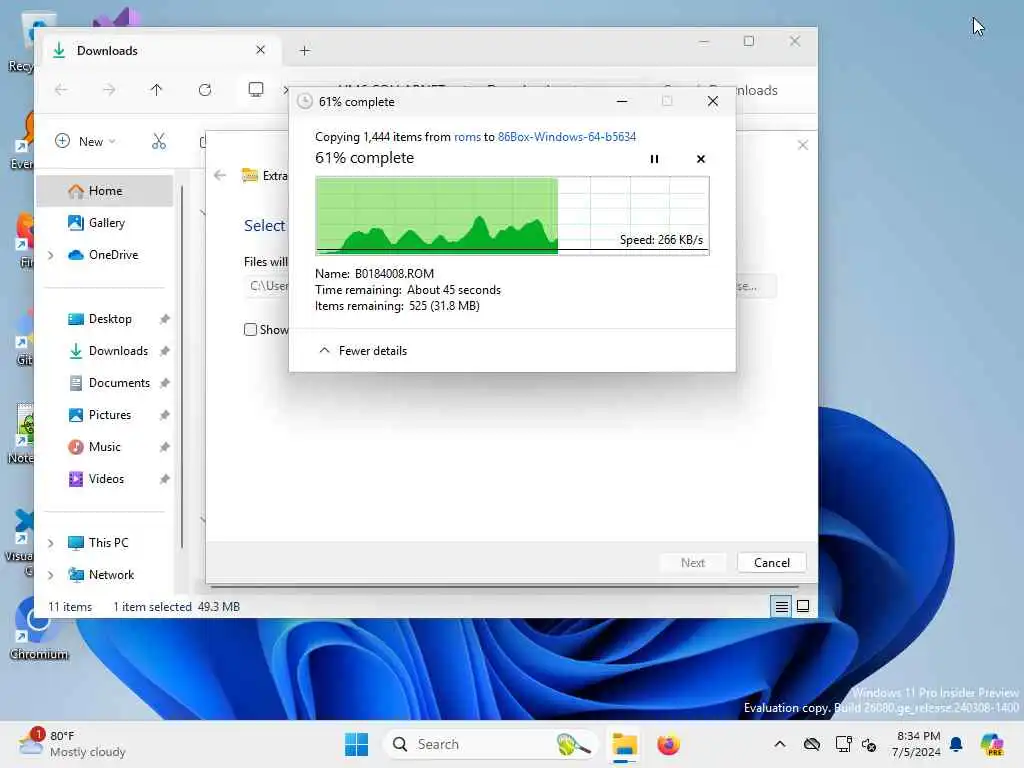Click the extraction destination path field
Viewport: 1024px width, 768px height.
[x=266, y=286]
